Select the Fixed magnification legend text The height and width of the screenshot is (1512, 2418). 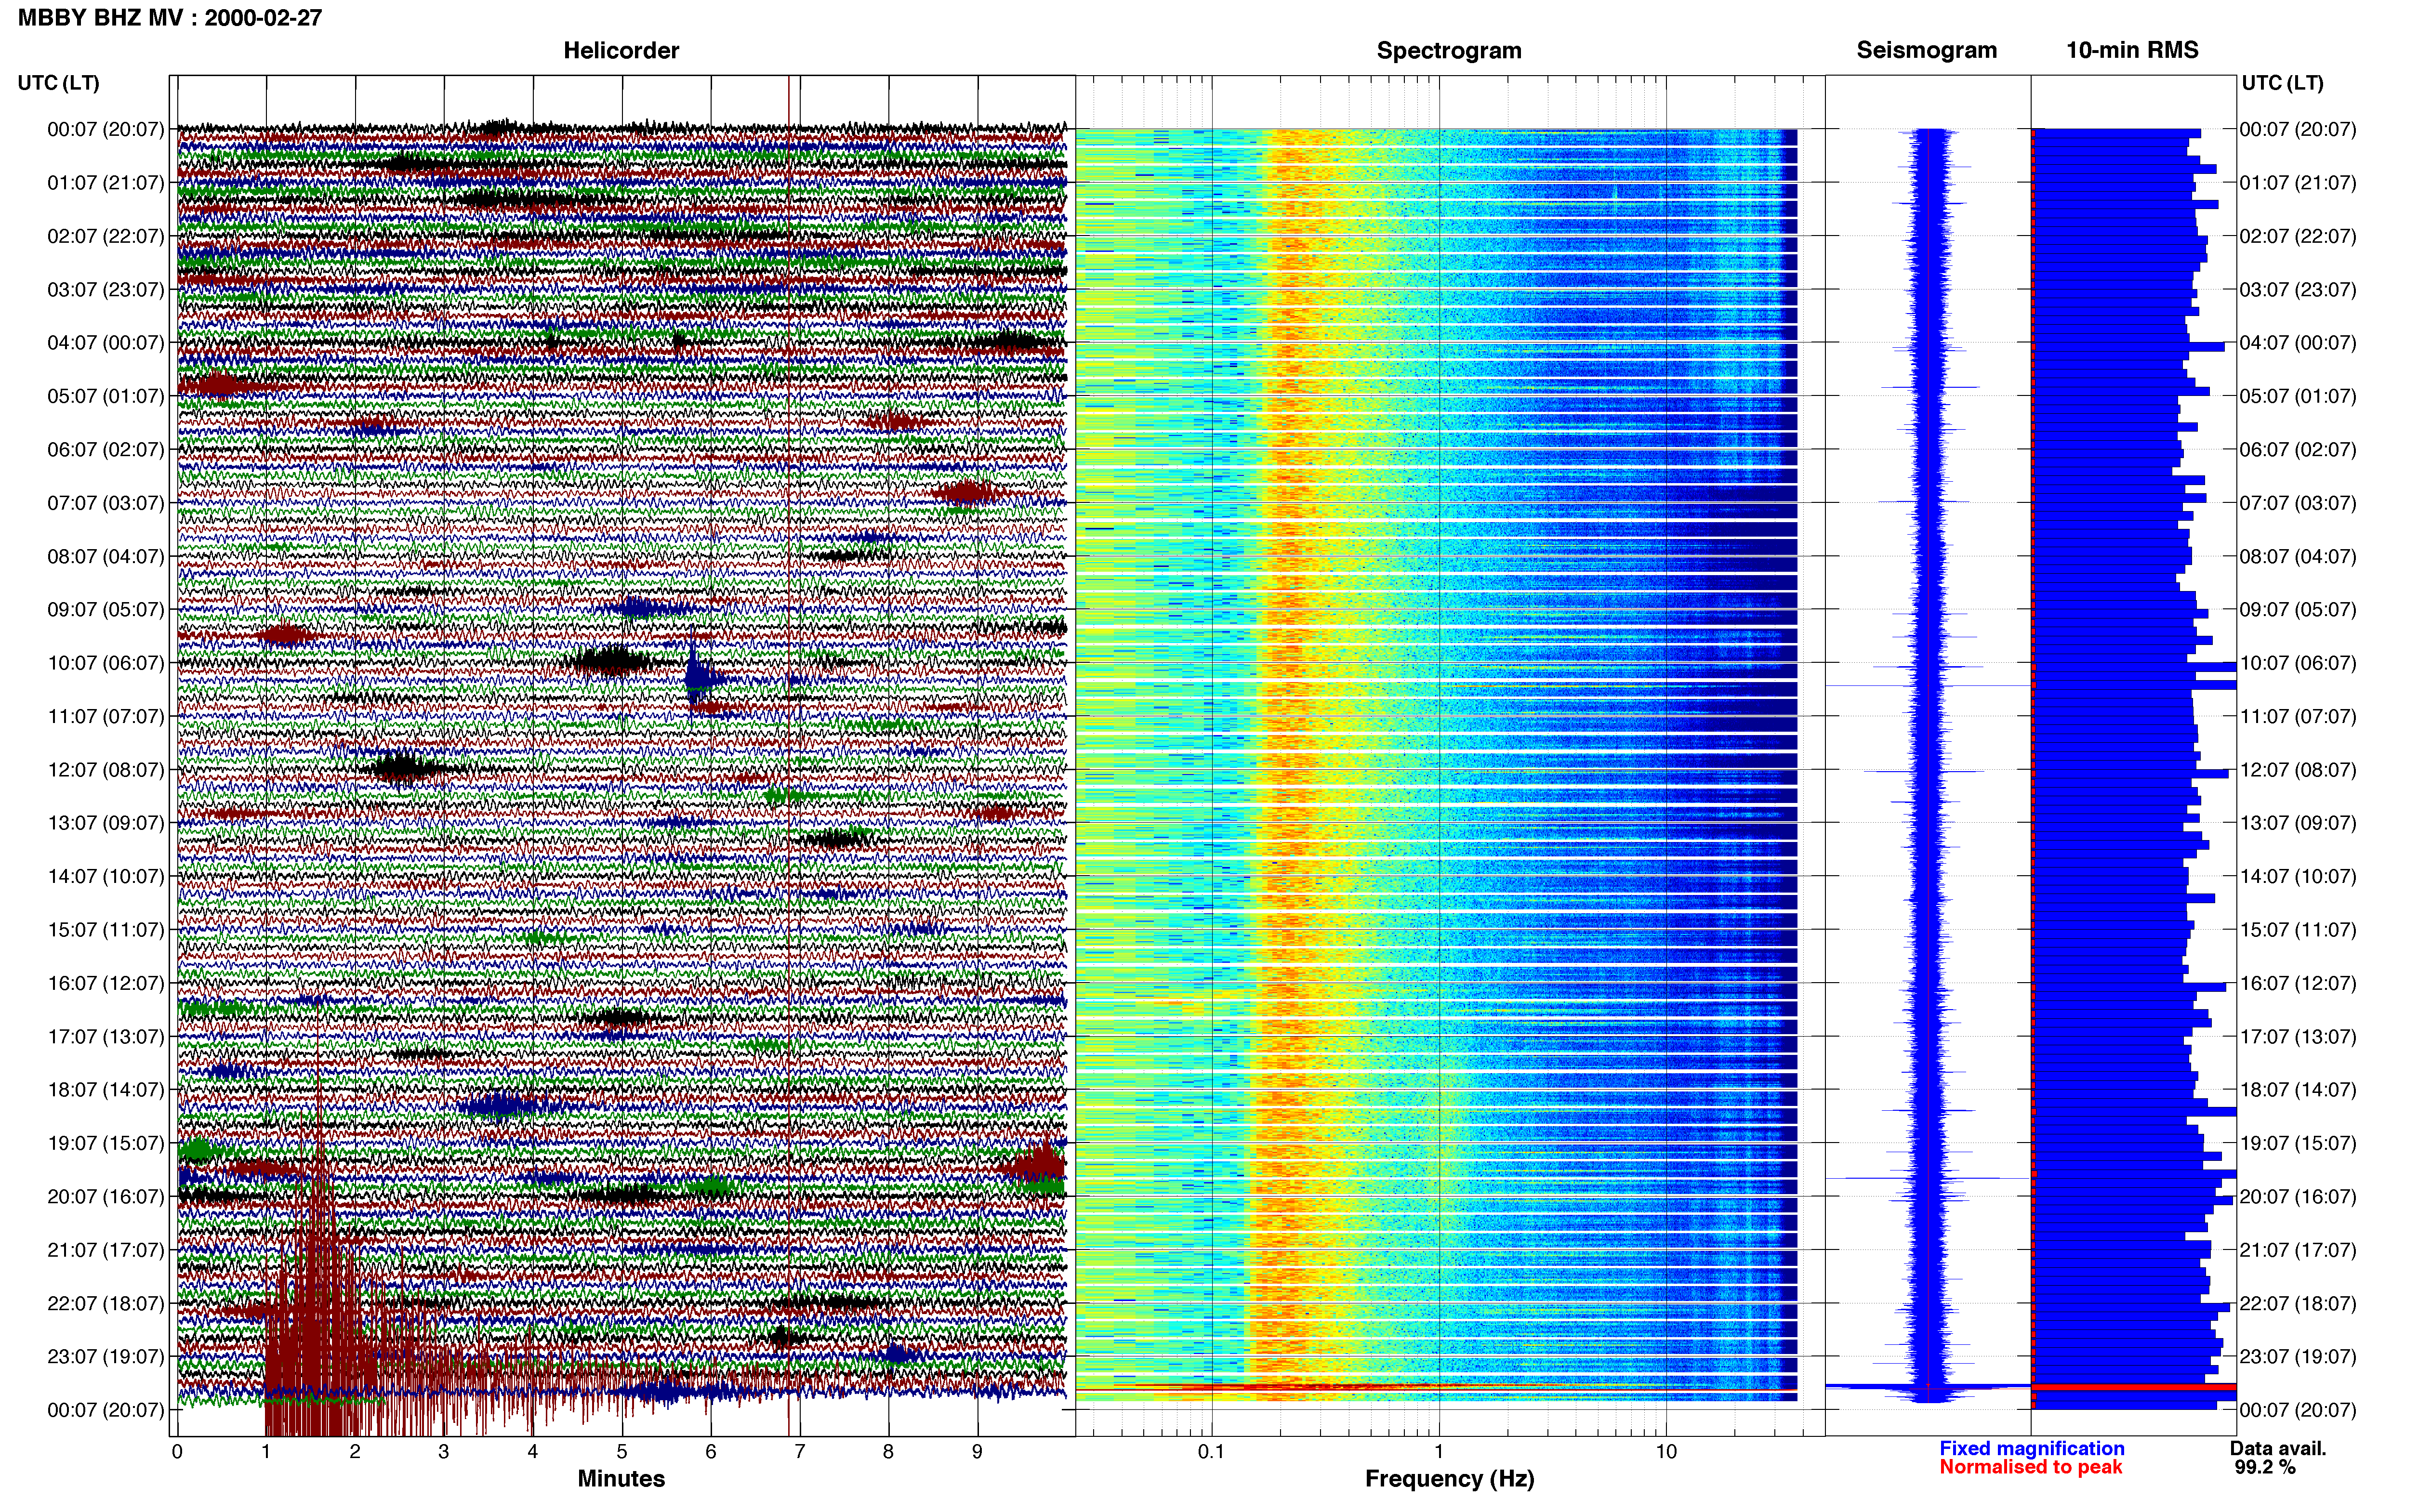tap(2031, 1448)
